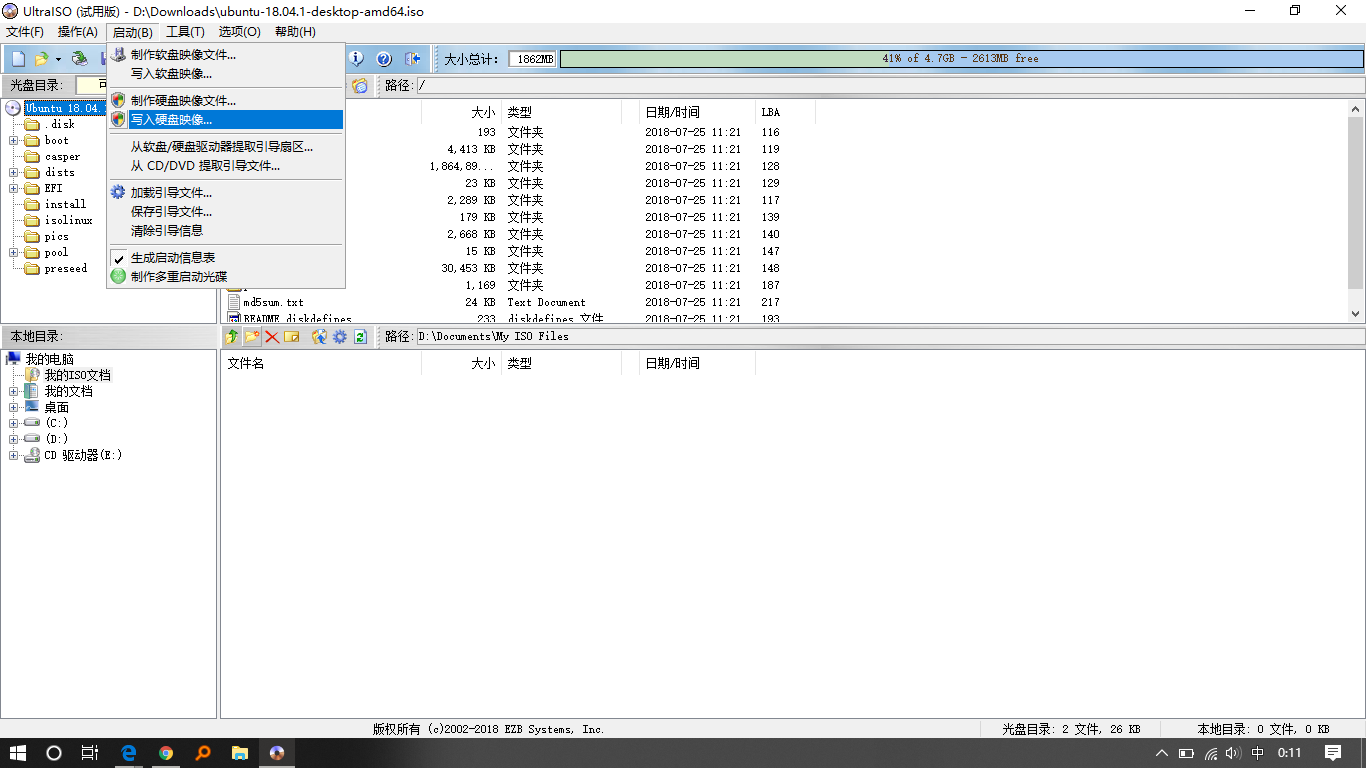This screenshot has height=768, width=1366.
Task: Choose 制作软盘映像文件... from the menu
Action: coord(226,55)
